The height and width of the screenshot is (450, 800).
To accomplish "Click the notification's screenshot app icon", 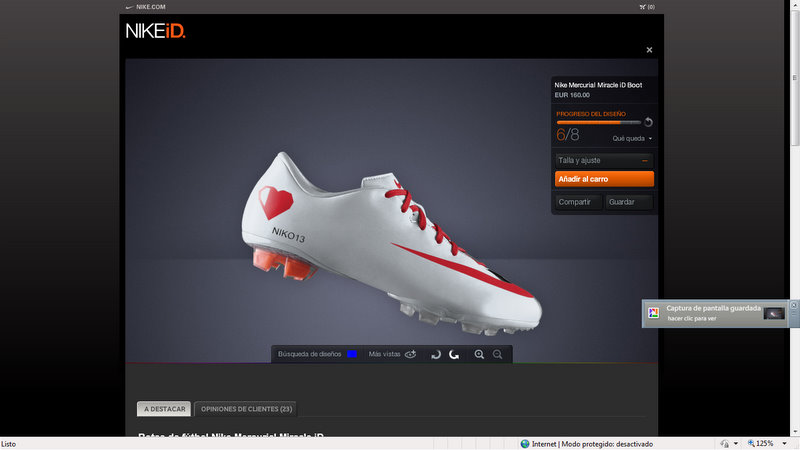I will pyautogui.click(x=654, y=313).
